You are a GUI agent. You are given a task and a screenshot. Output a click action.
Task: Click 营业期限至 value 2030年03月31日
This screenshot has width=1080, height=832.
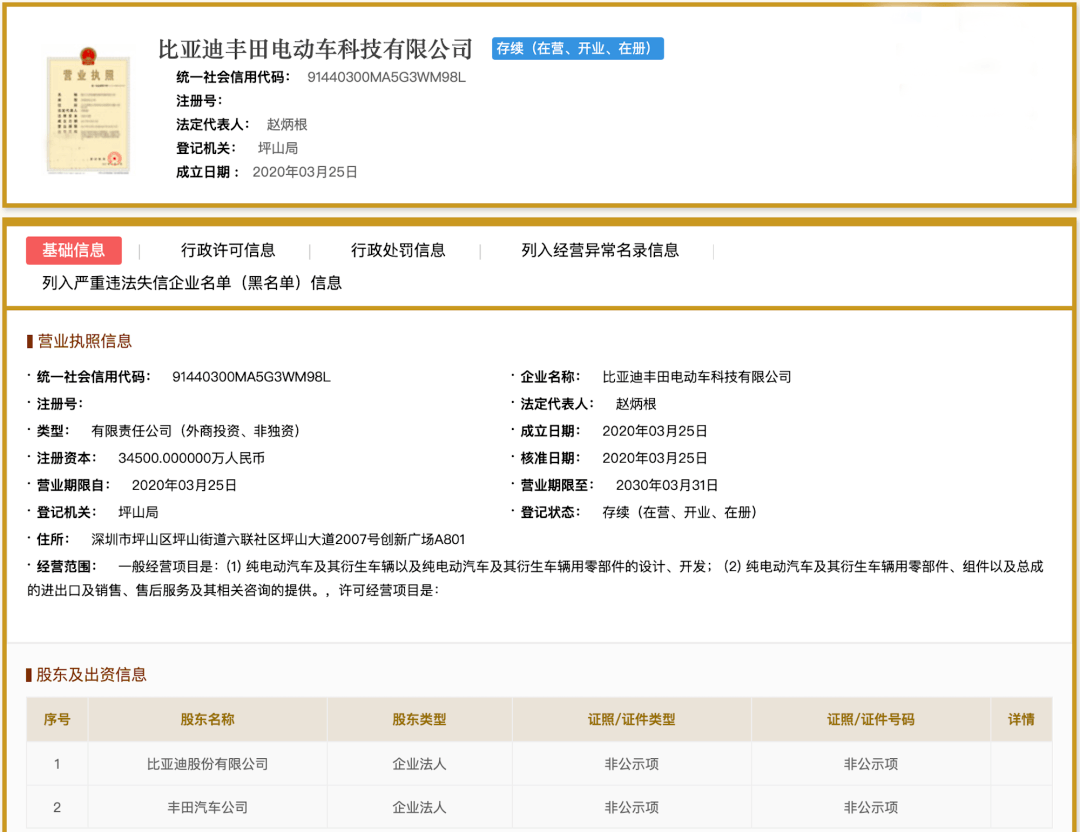[x=667, y=485]
